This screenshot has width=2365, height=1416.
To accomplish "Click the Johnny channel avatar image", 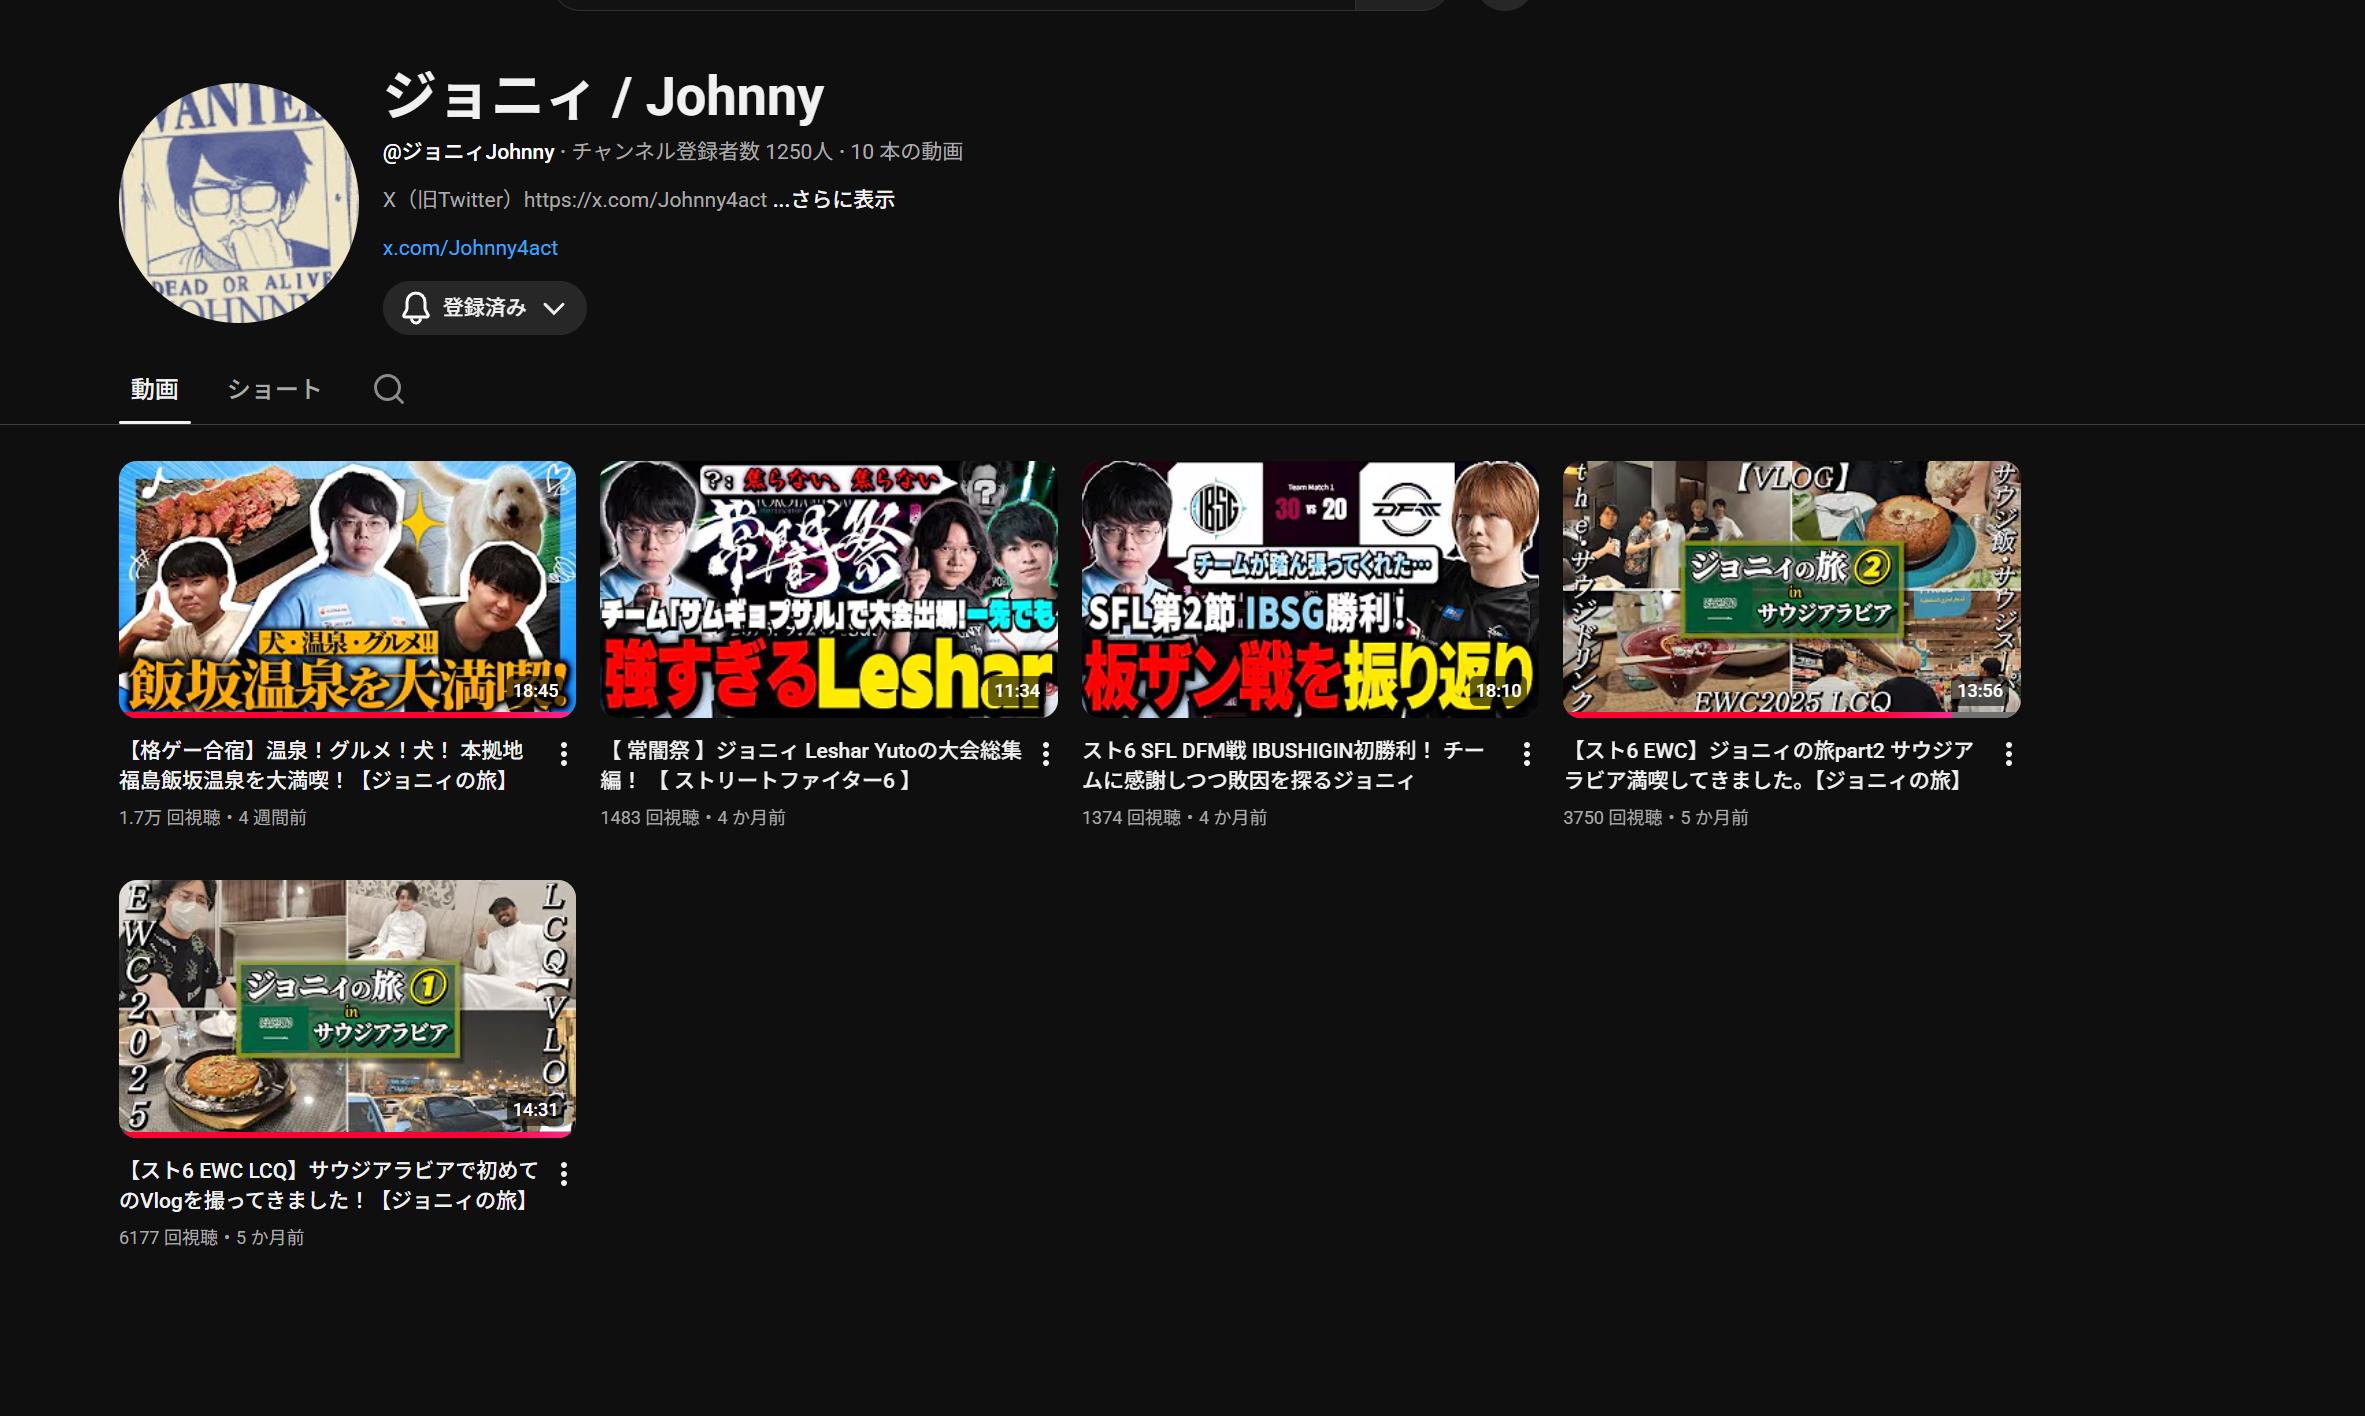I will click(x=238, y=203).
